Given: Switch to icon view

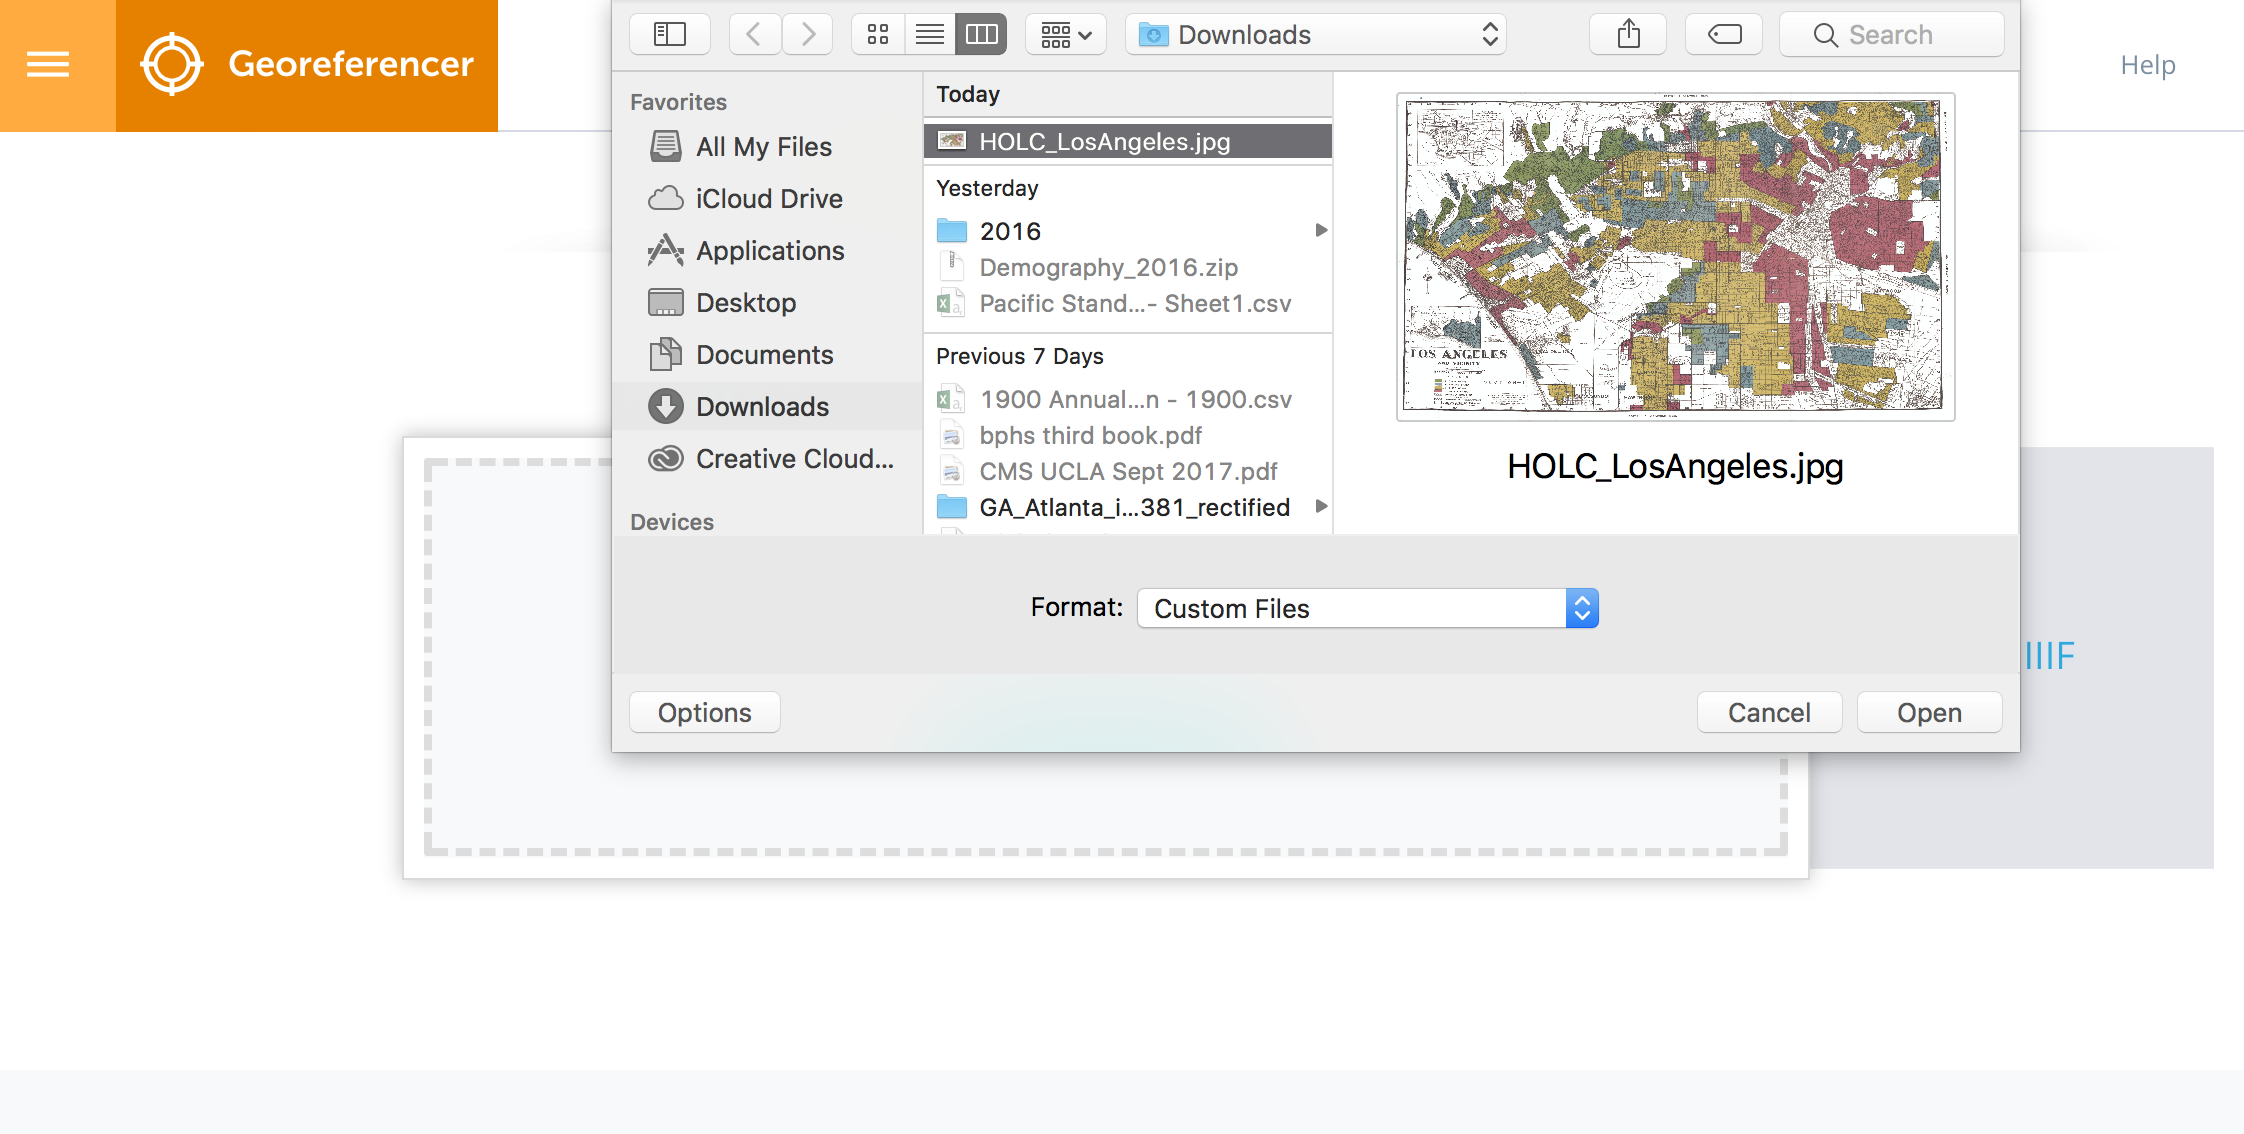Looking at the screenshot, I should pyautogui.click(x=878, y=35).
